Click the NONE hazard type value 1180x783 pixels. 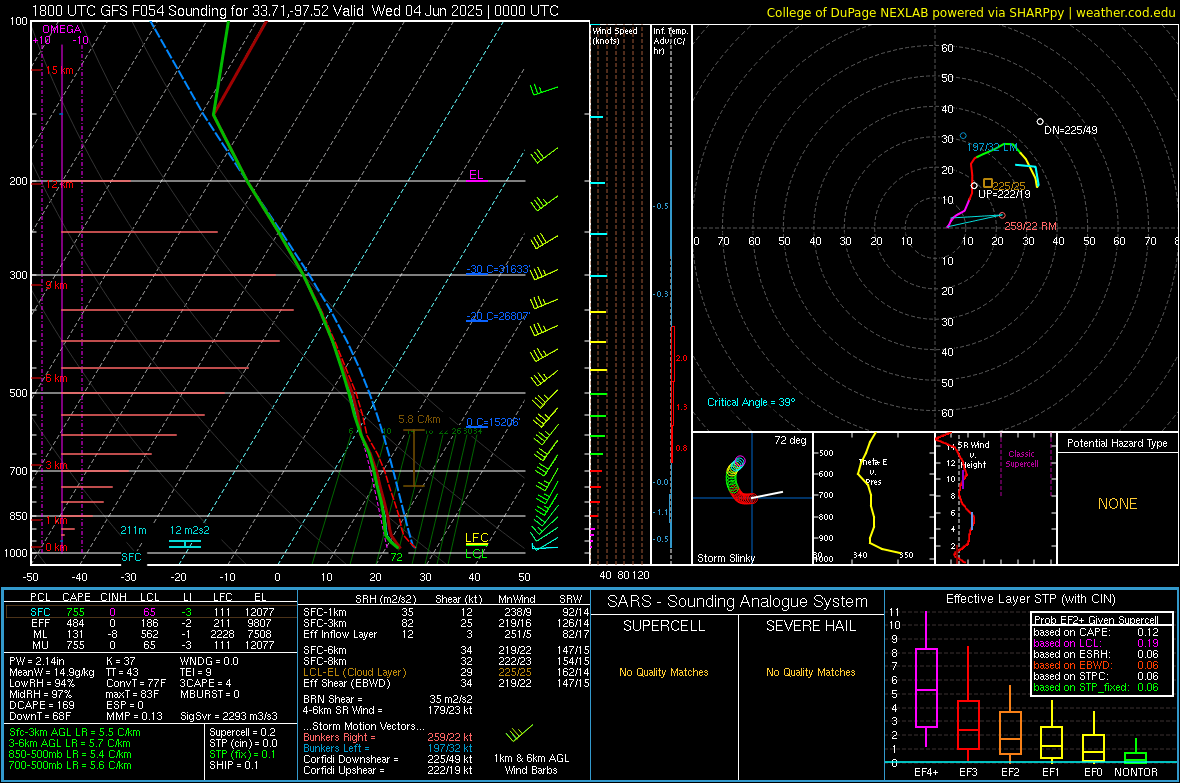[1117, 504]
